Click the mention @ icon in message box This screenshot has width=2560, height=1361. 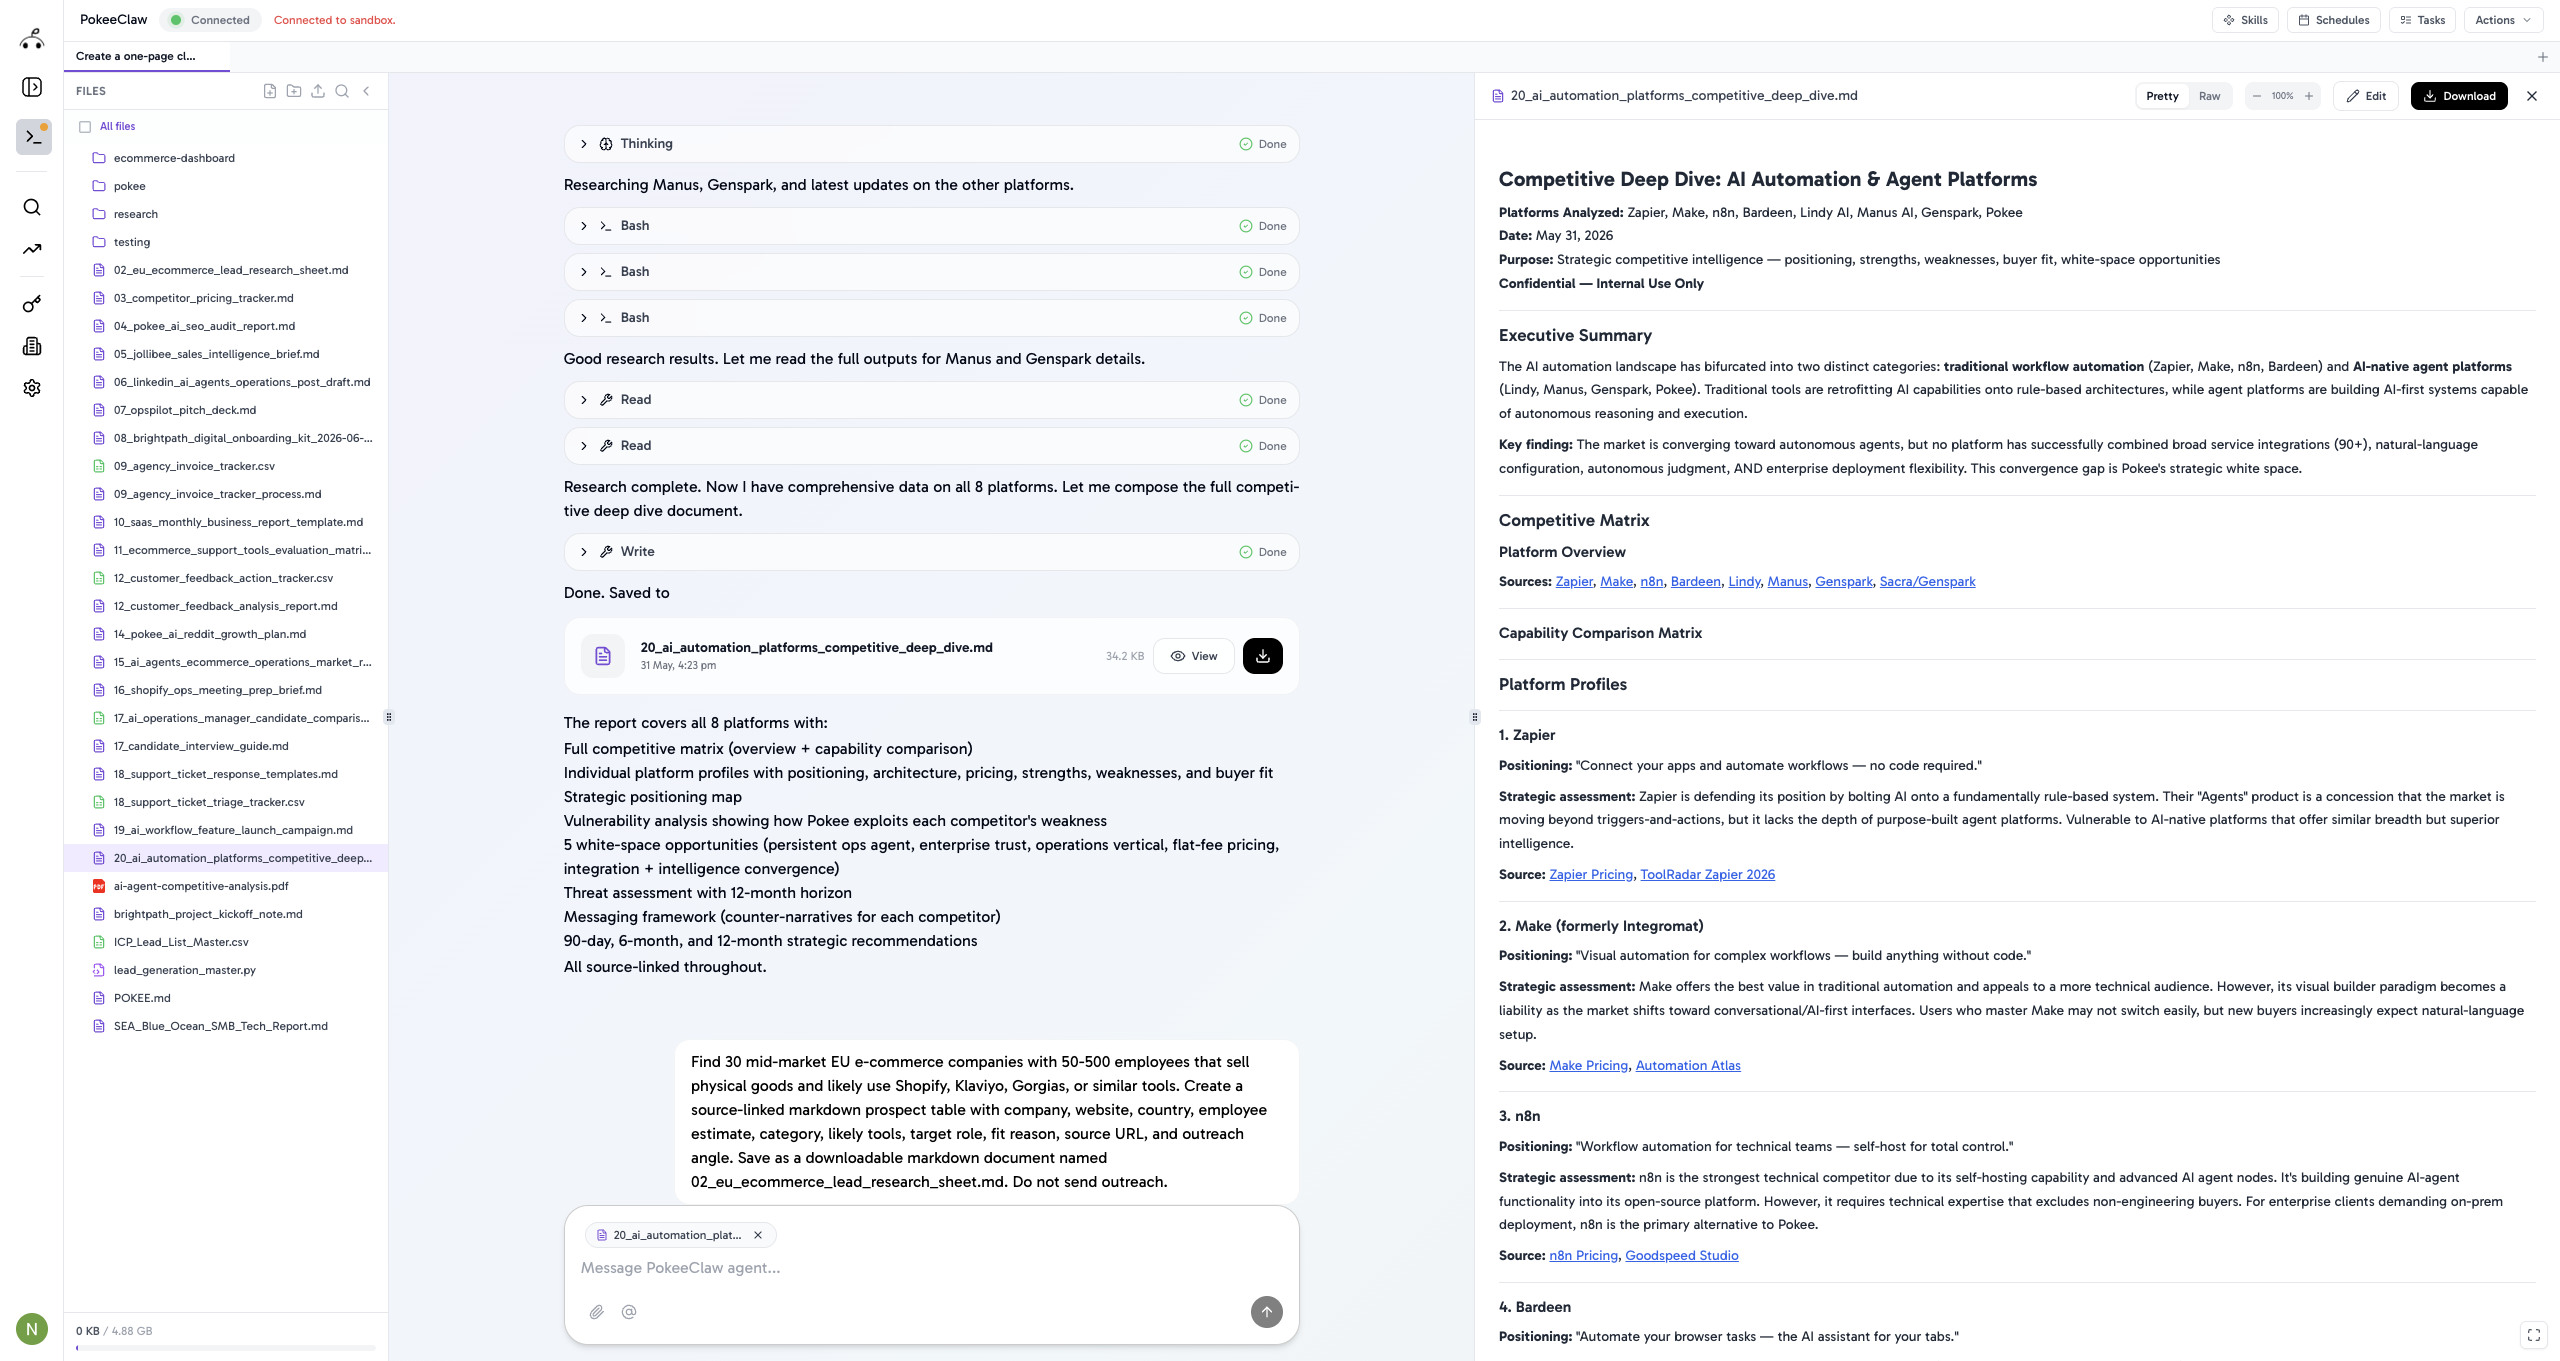pos(629,1312)
